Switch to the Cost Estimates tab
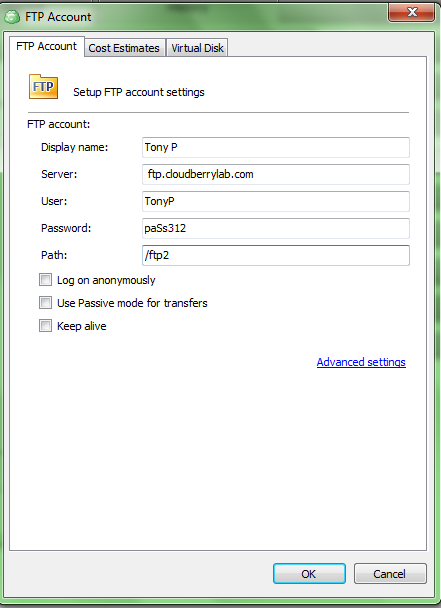Viewport: 441px width, 608px height. [x=124, y=48]
